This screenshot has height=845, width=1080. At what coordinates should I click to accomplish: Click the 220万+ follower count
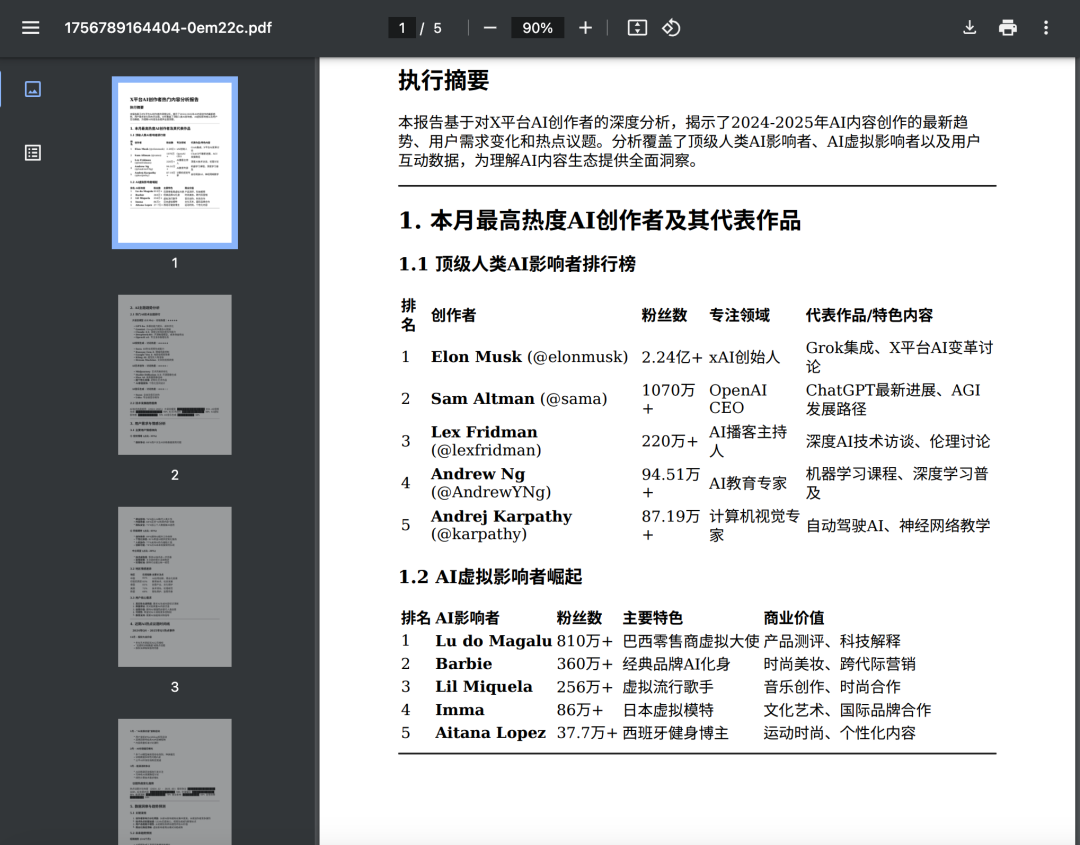669,441
